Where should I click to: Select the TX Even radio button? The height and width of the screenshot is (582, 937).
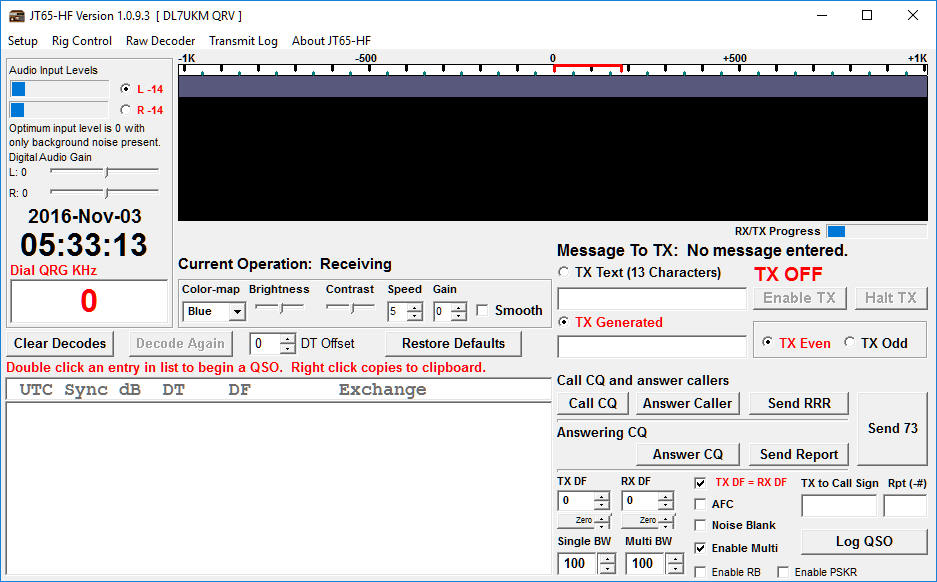pos(767,342)
